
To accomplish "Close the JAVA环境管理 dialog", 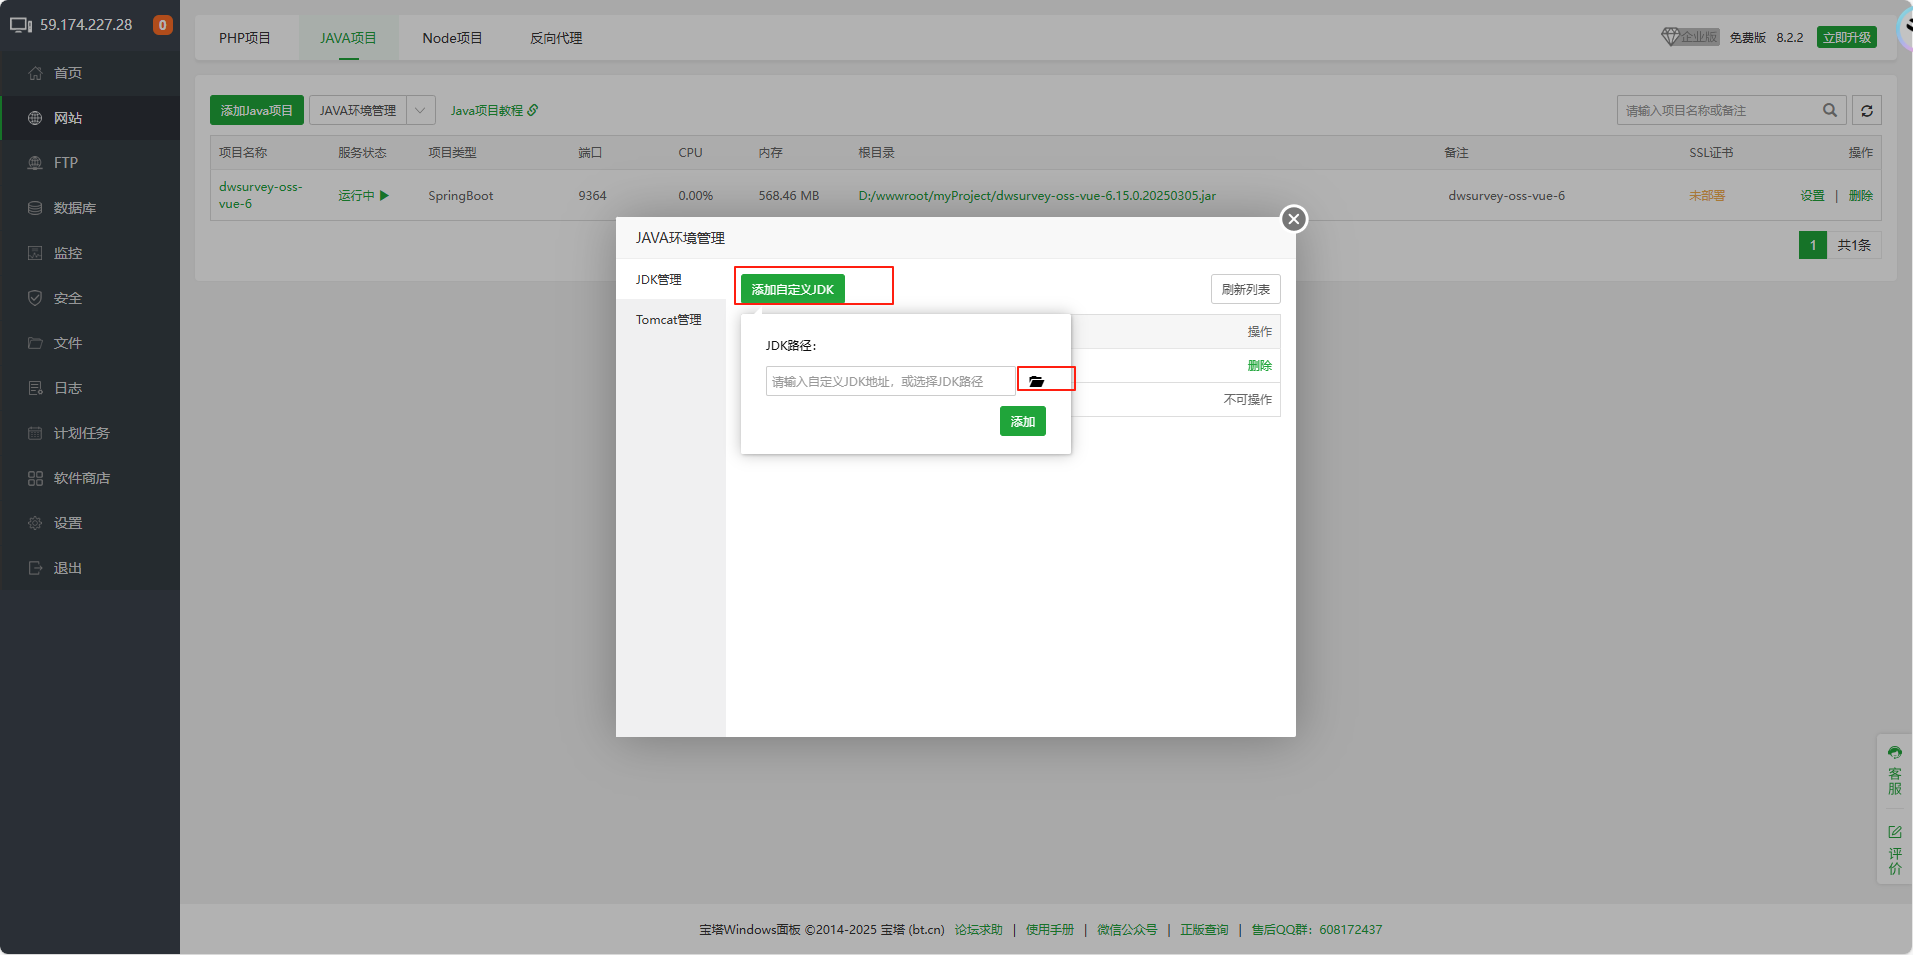I will (1294, 219).
